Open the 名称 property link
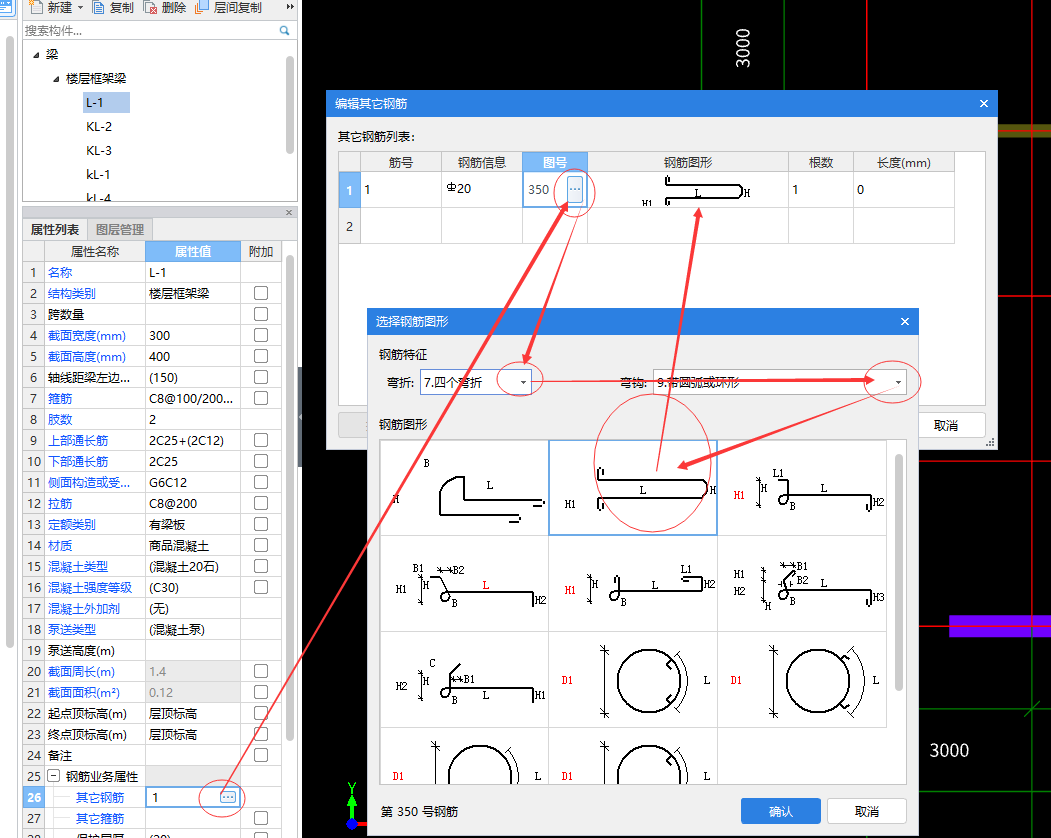The height and width of the screenshot is (838, 1051). click(60, 272)
